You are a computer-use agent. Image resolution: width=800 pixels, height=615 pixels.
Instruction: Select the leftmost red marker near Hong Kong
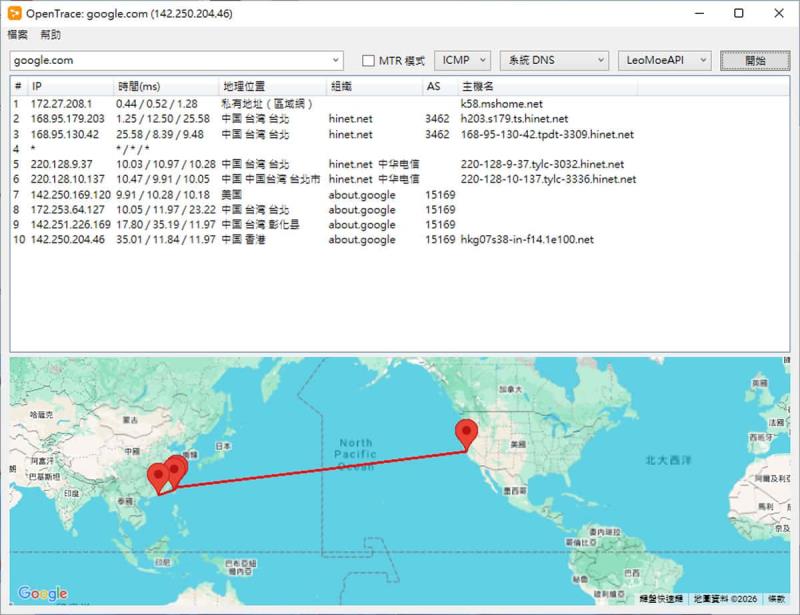pos(157,473)
